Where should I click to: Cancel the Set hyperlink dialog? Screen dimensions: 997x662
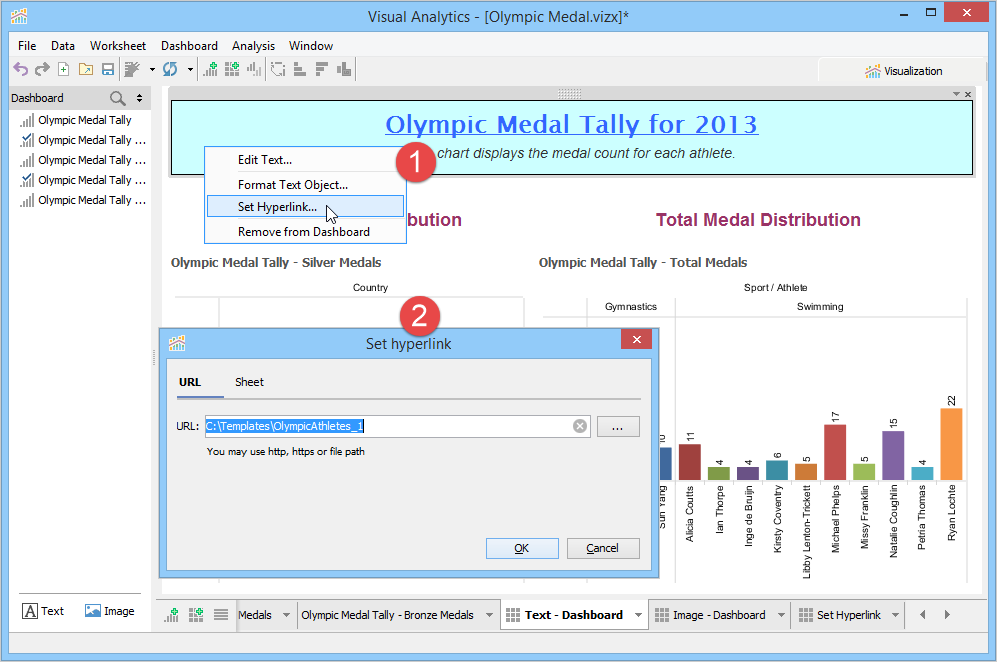click(x=603, y=548)
